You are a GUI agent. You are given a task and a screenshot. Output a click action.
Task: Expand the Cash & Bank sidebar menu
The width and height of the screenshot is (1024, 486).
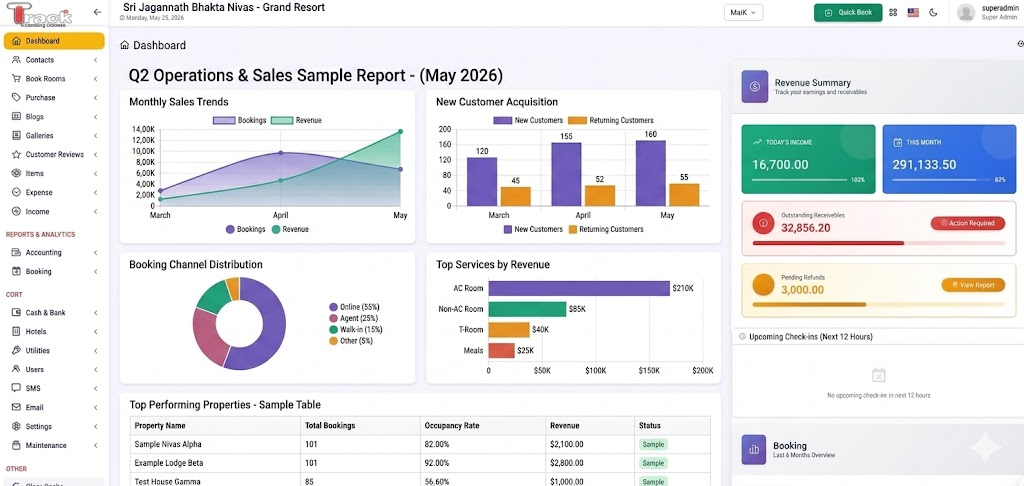point(54,312)
